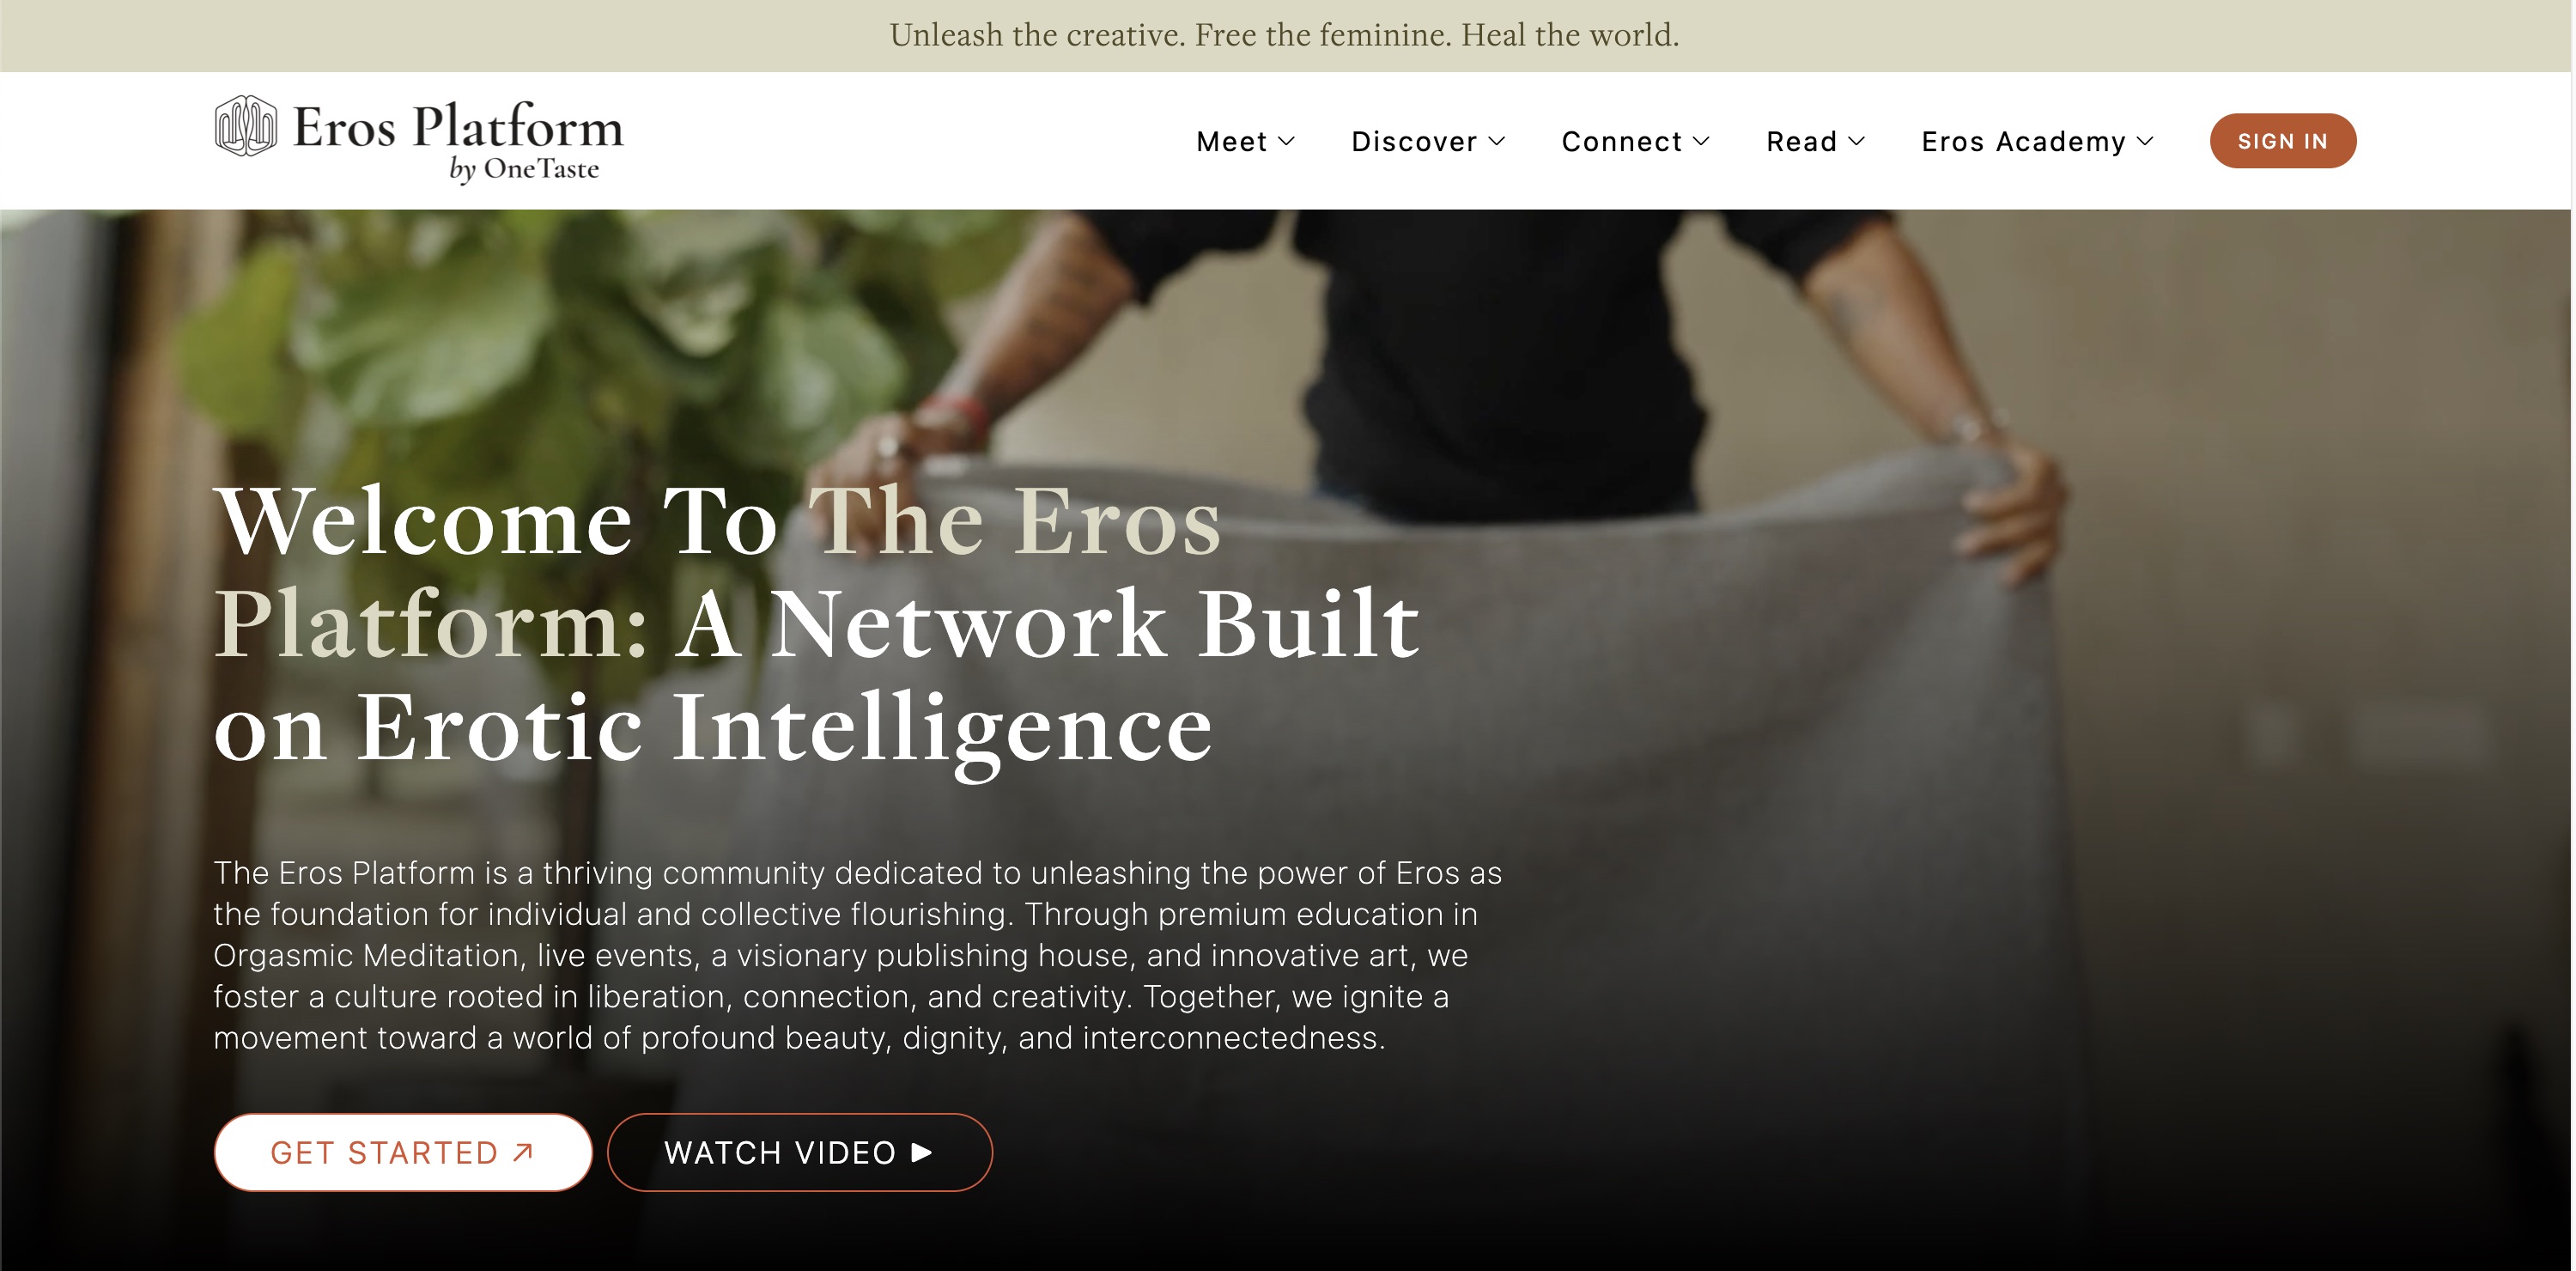
Task: Expand the Meet chevron arrow
Action: point(1287,141)
